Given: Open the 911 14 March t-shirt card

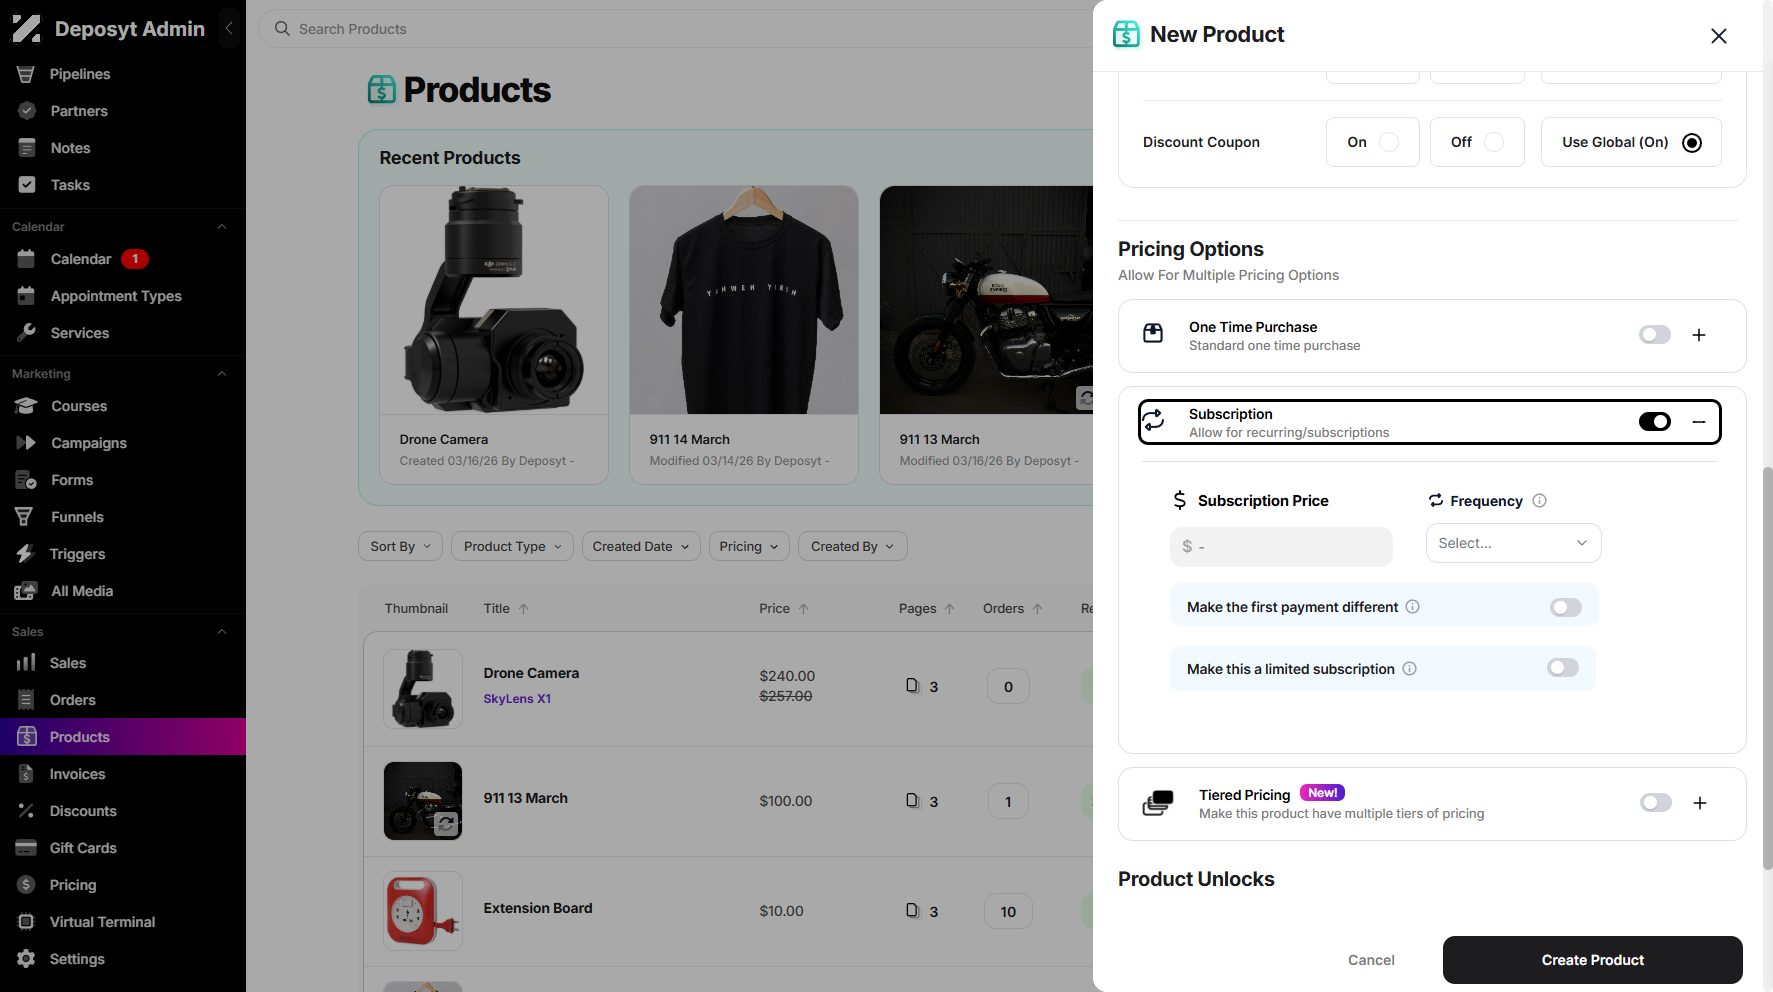Looking at the screenshot, I should click(744, 335).
